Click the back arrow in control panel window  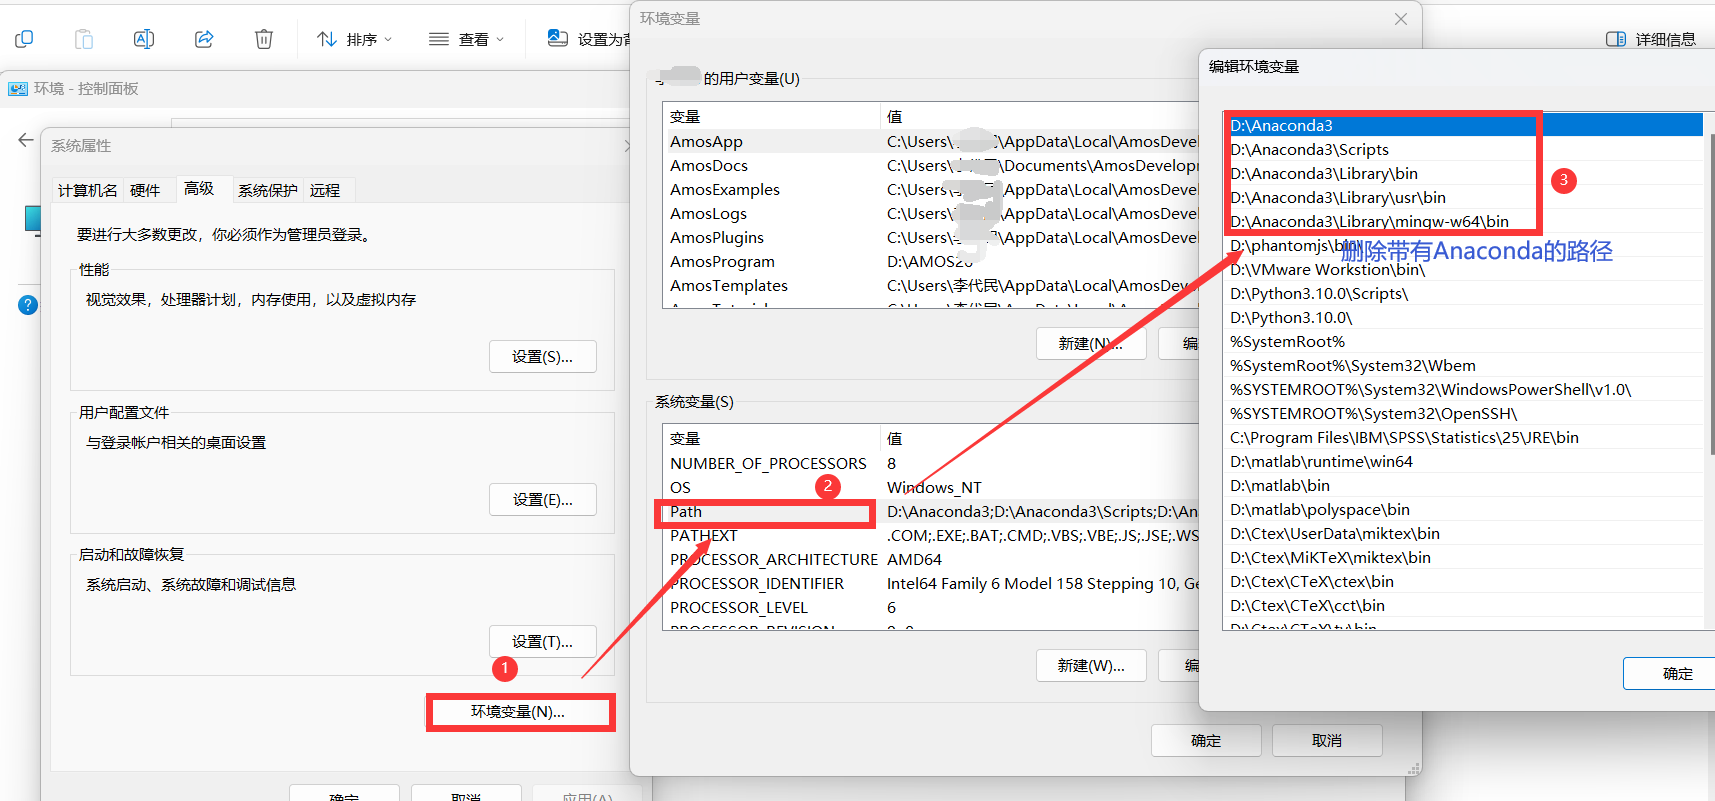point(26,140)
